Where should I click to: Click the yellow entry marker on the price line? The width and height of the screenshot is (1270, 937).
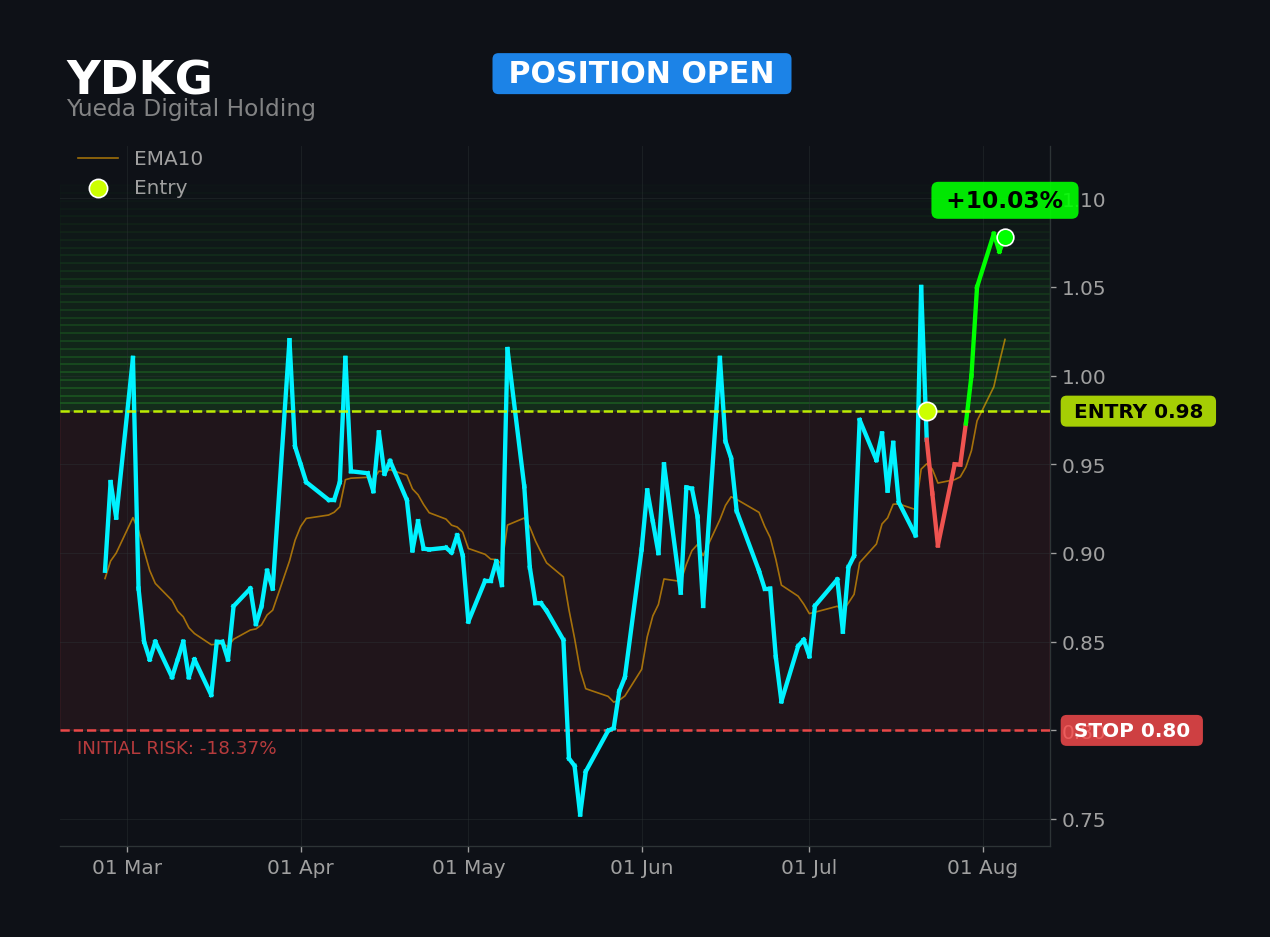click(x=927, y=411)
